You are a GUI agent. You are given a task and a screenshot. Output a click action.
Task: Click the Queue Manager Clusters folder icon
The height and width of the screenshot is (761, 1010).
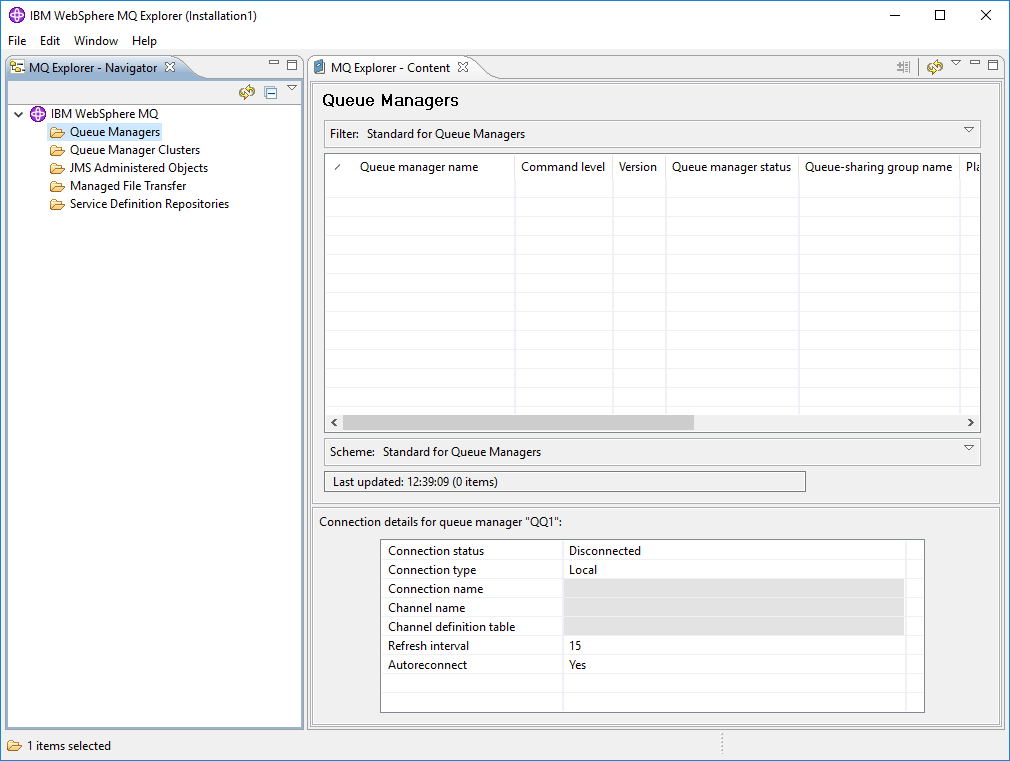[x=57, y=151]
